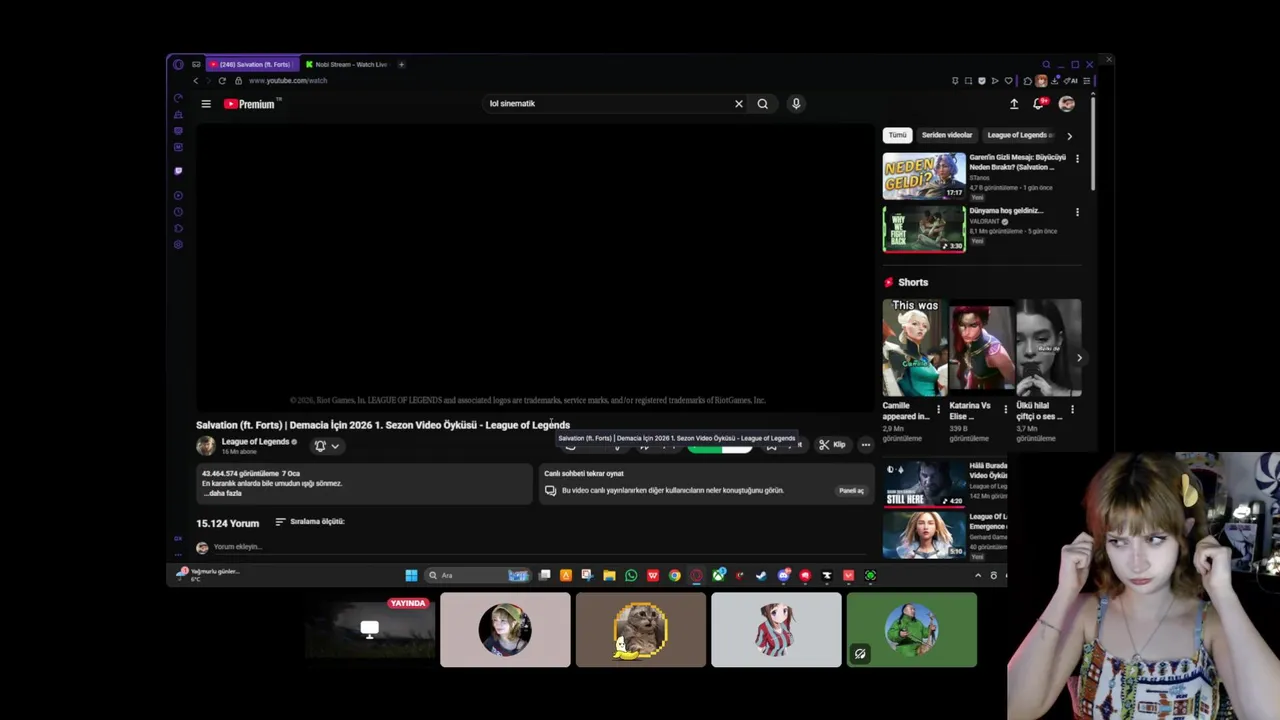This screenshot has width=1280, height=720.
Task: Open the Windows Start button
Action: pos(411,575)
